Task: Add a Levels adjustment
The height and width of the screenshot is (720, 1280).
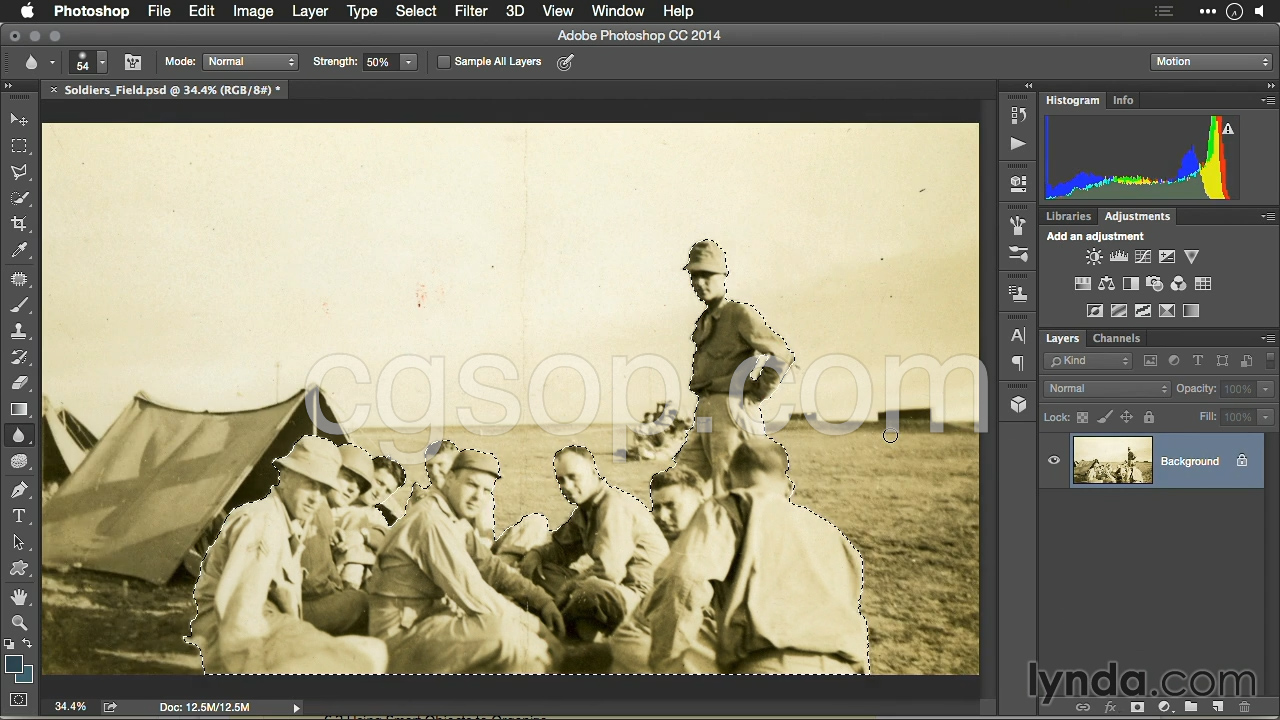Action: pos(1119,257)
